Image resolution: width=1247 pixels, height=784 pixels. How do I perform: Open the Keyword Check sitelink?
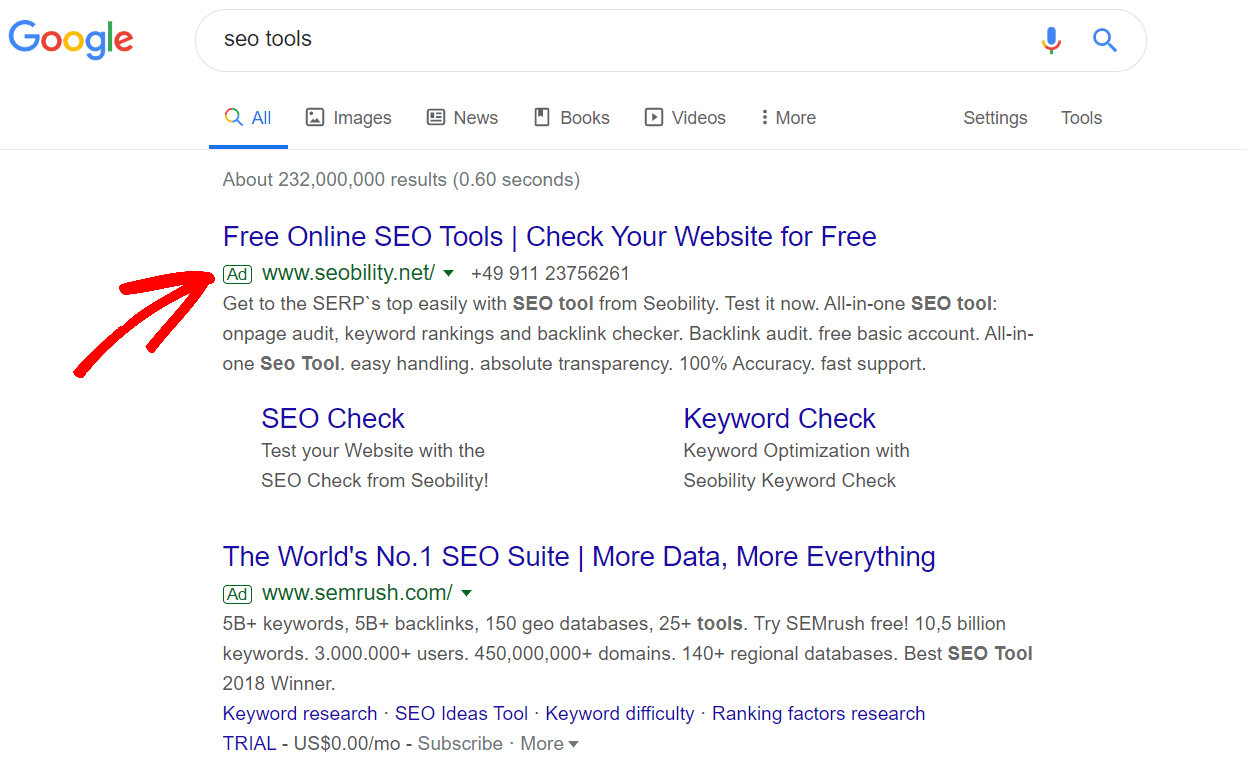tap(779, 418)
